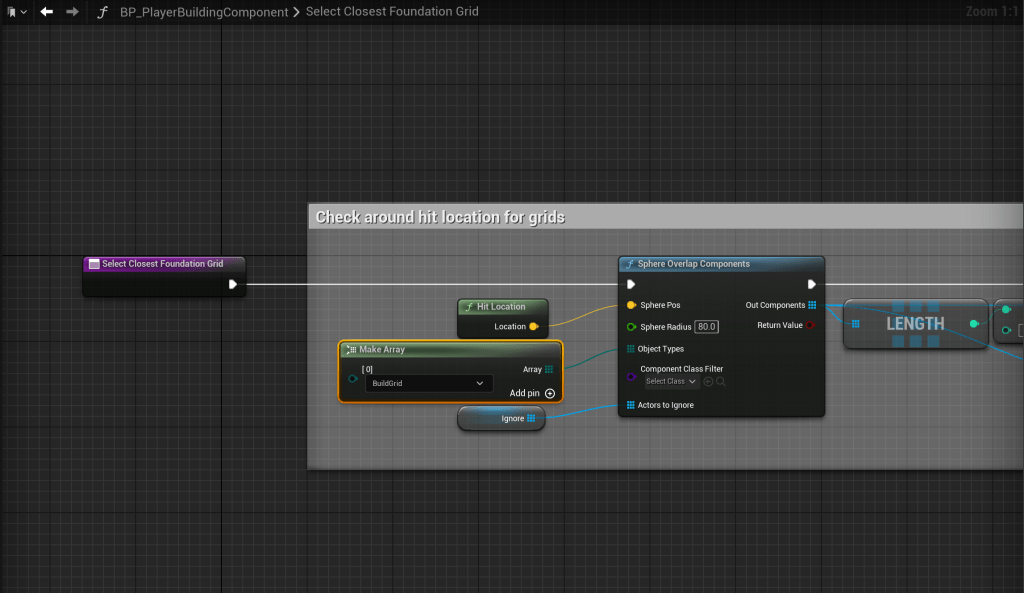Click the entry node execution output pin
The width and height of the screenshot is (1024, 593).
point(232,284)
